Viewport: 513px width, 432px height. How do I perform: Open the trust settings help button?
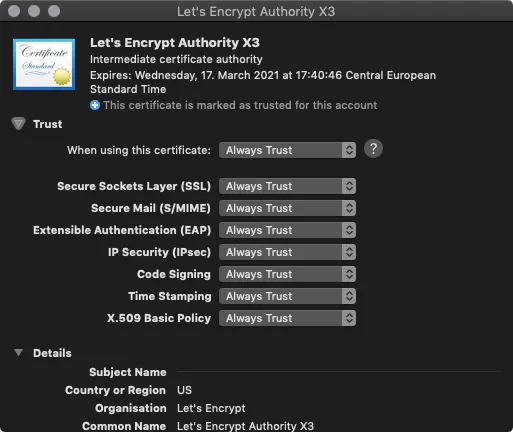click(373, 149)
